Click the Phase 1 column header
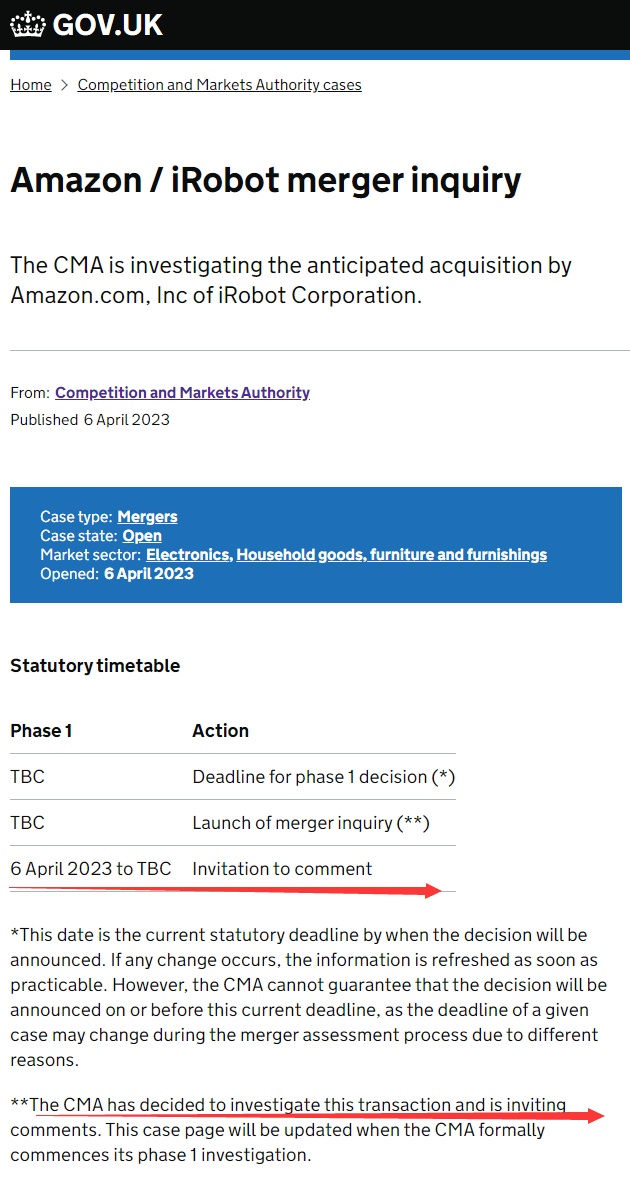 41,730
